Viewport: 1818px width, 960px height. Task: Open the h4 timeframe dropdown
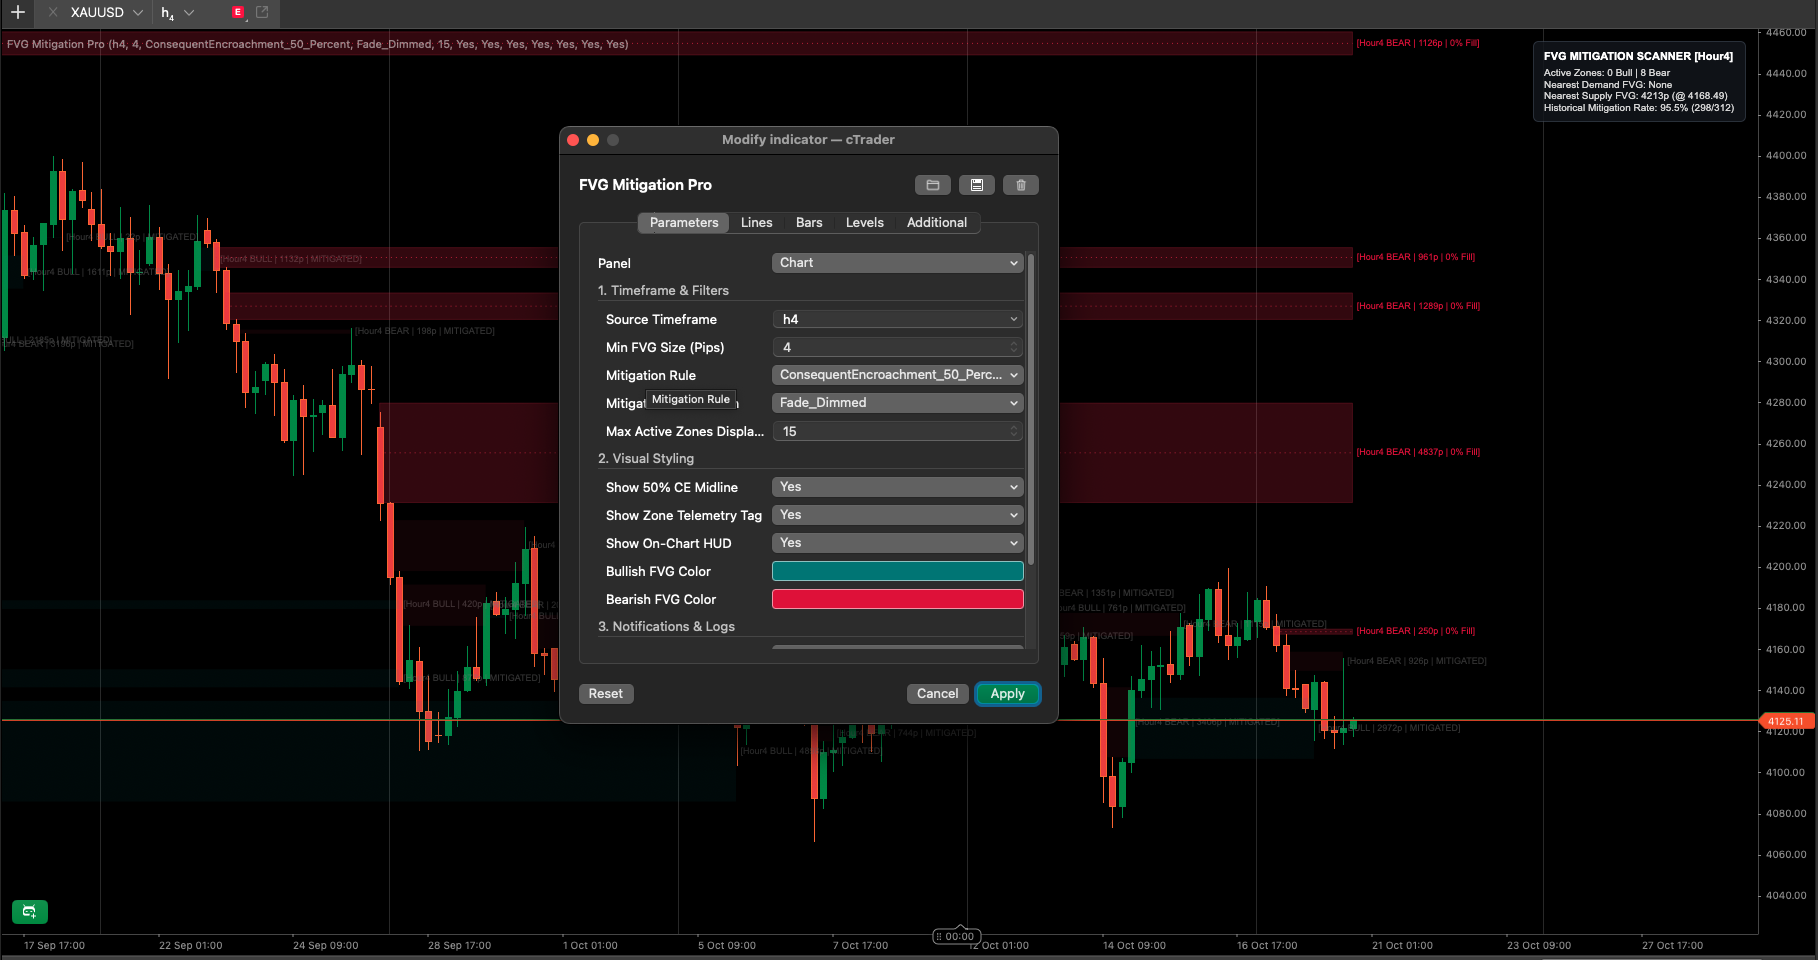[x=189, y=12]
